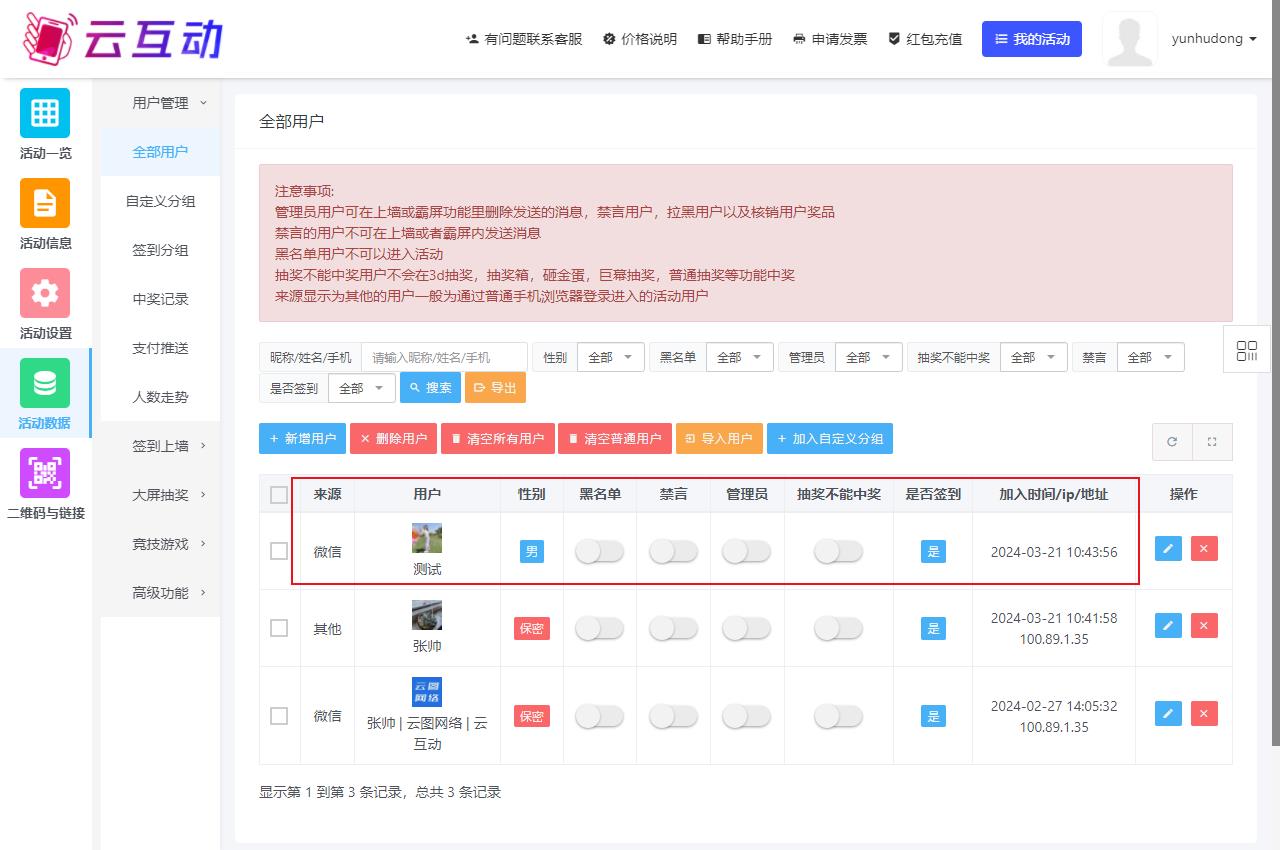This screenshot has width=1280, height=850.
Task: Toggle 禁言 switch for 其他 张帅 row
Action: [x=673, y=628]
